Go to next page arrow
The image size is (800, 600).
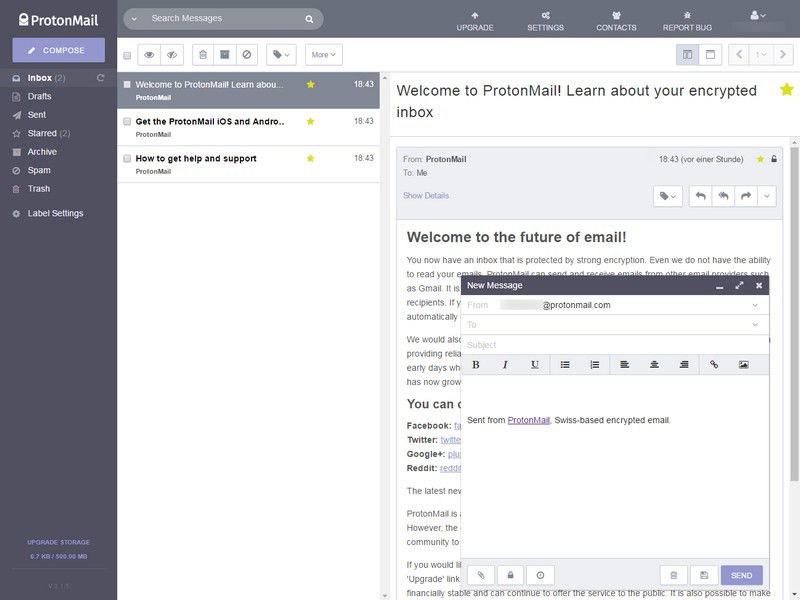point(783,55)
